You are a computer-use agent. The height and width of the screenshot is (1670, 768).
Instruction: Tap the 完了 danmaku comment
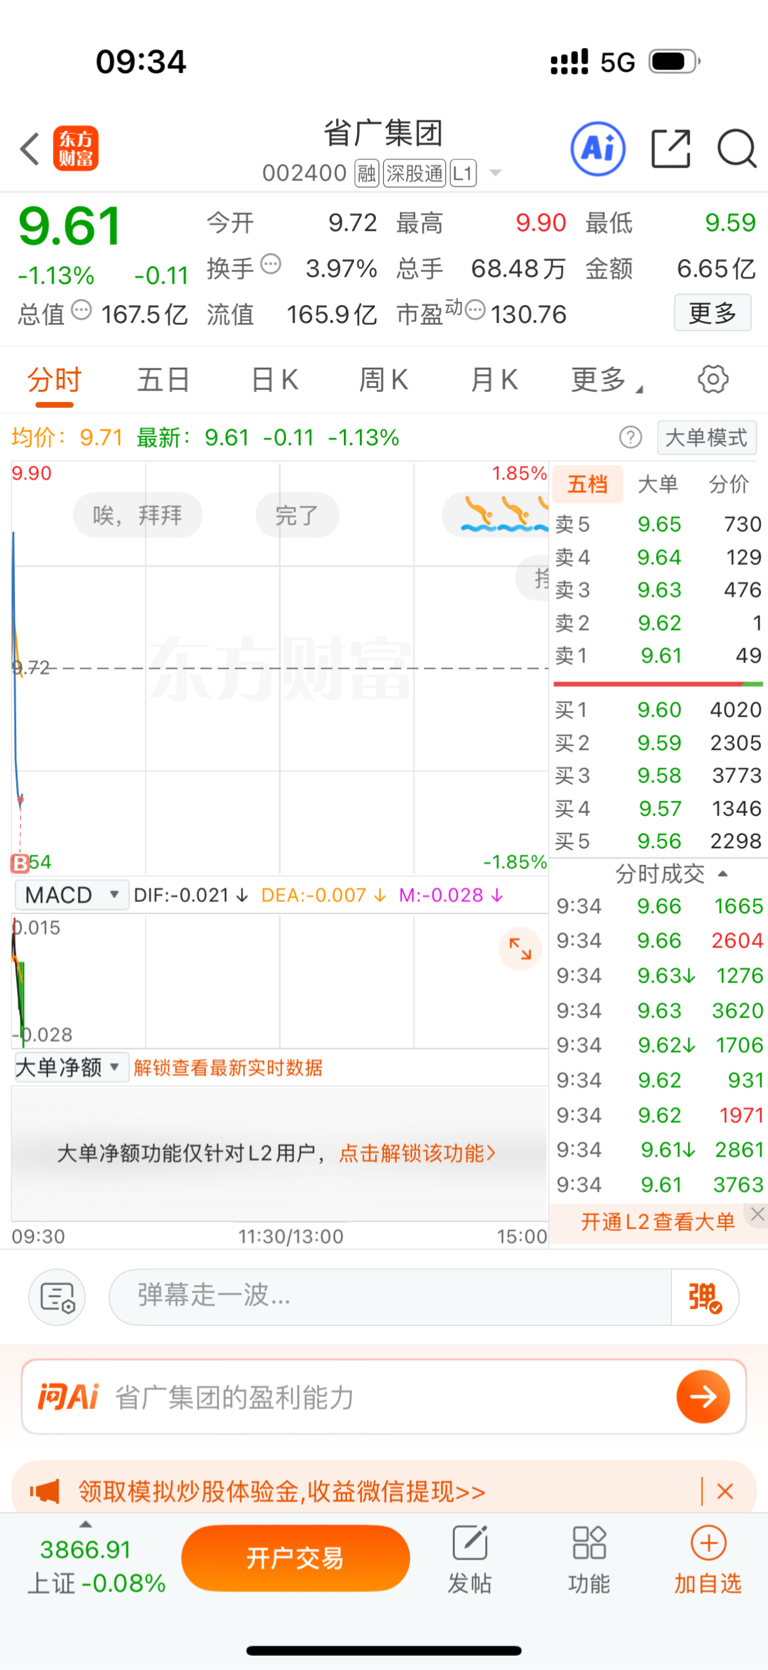[297, 516]
